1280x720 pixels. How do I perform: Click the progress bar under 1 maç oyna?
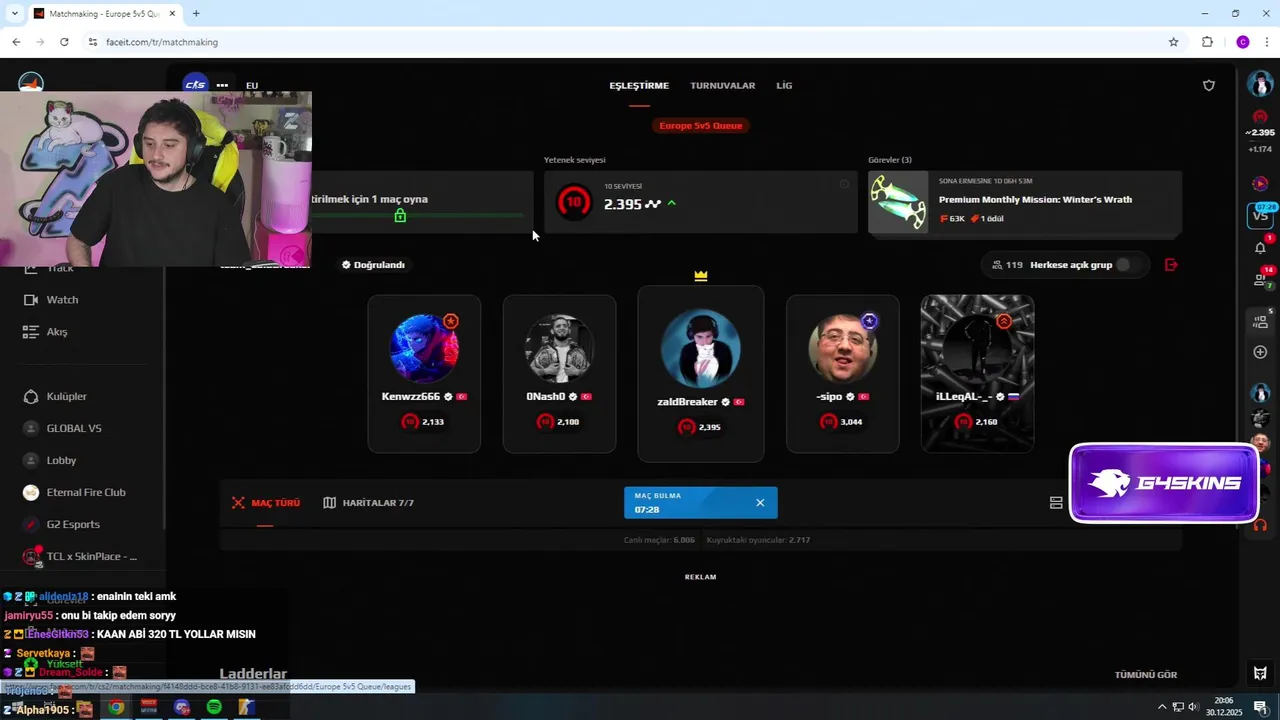pyautogui.click(x=420, y=215)
